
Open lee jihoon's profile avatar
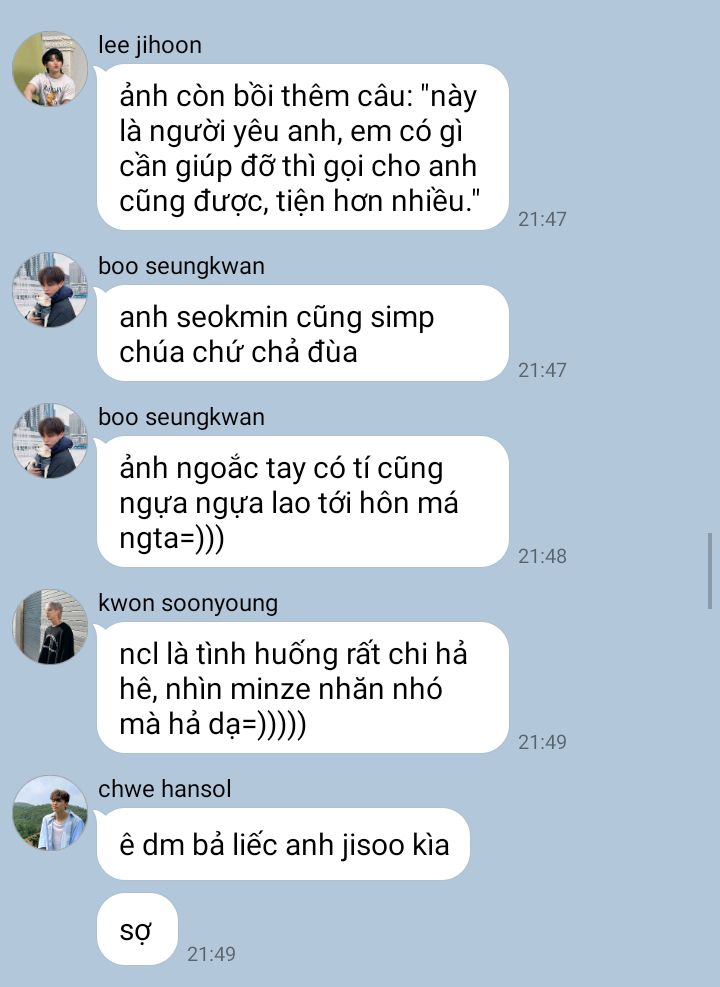[x=50, y=69]
